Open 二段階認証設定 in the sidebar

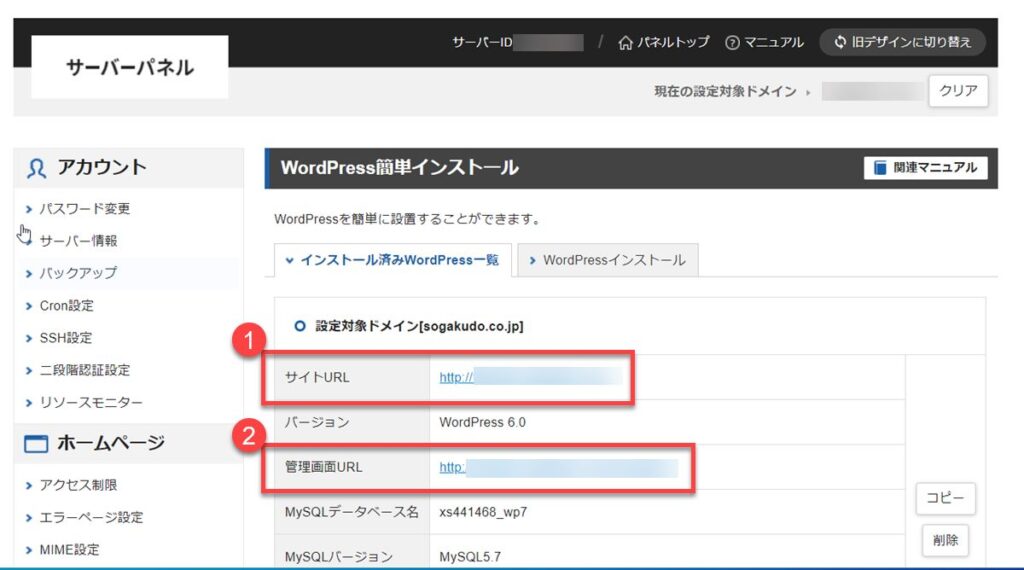(84, 370)
